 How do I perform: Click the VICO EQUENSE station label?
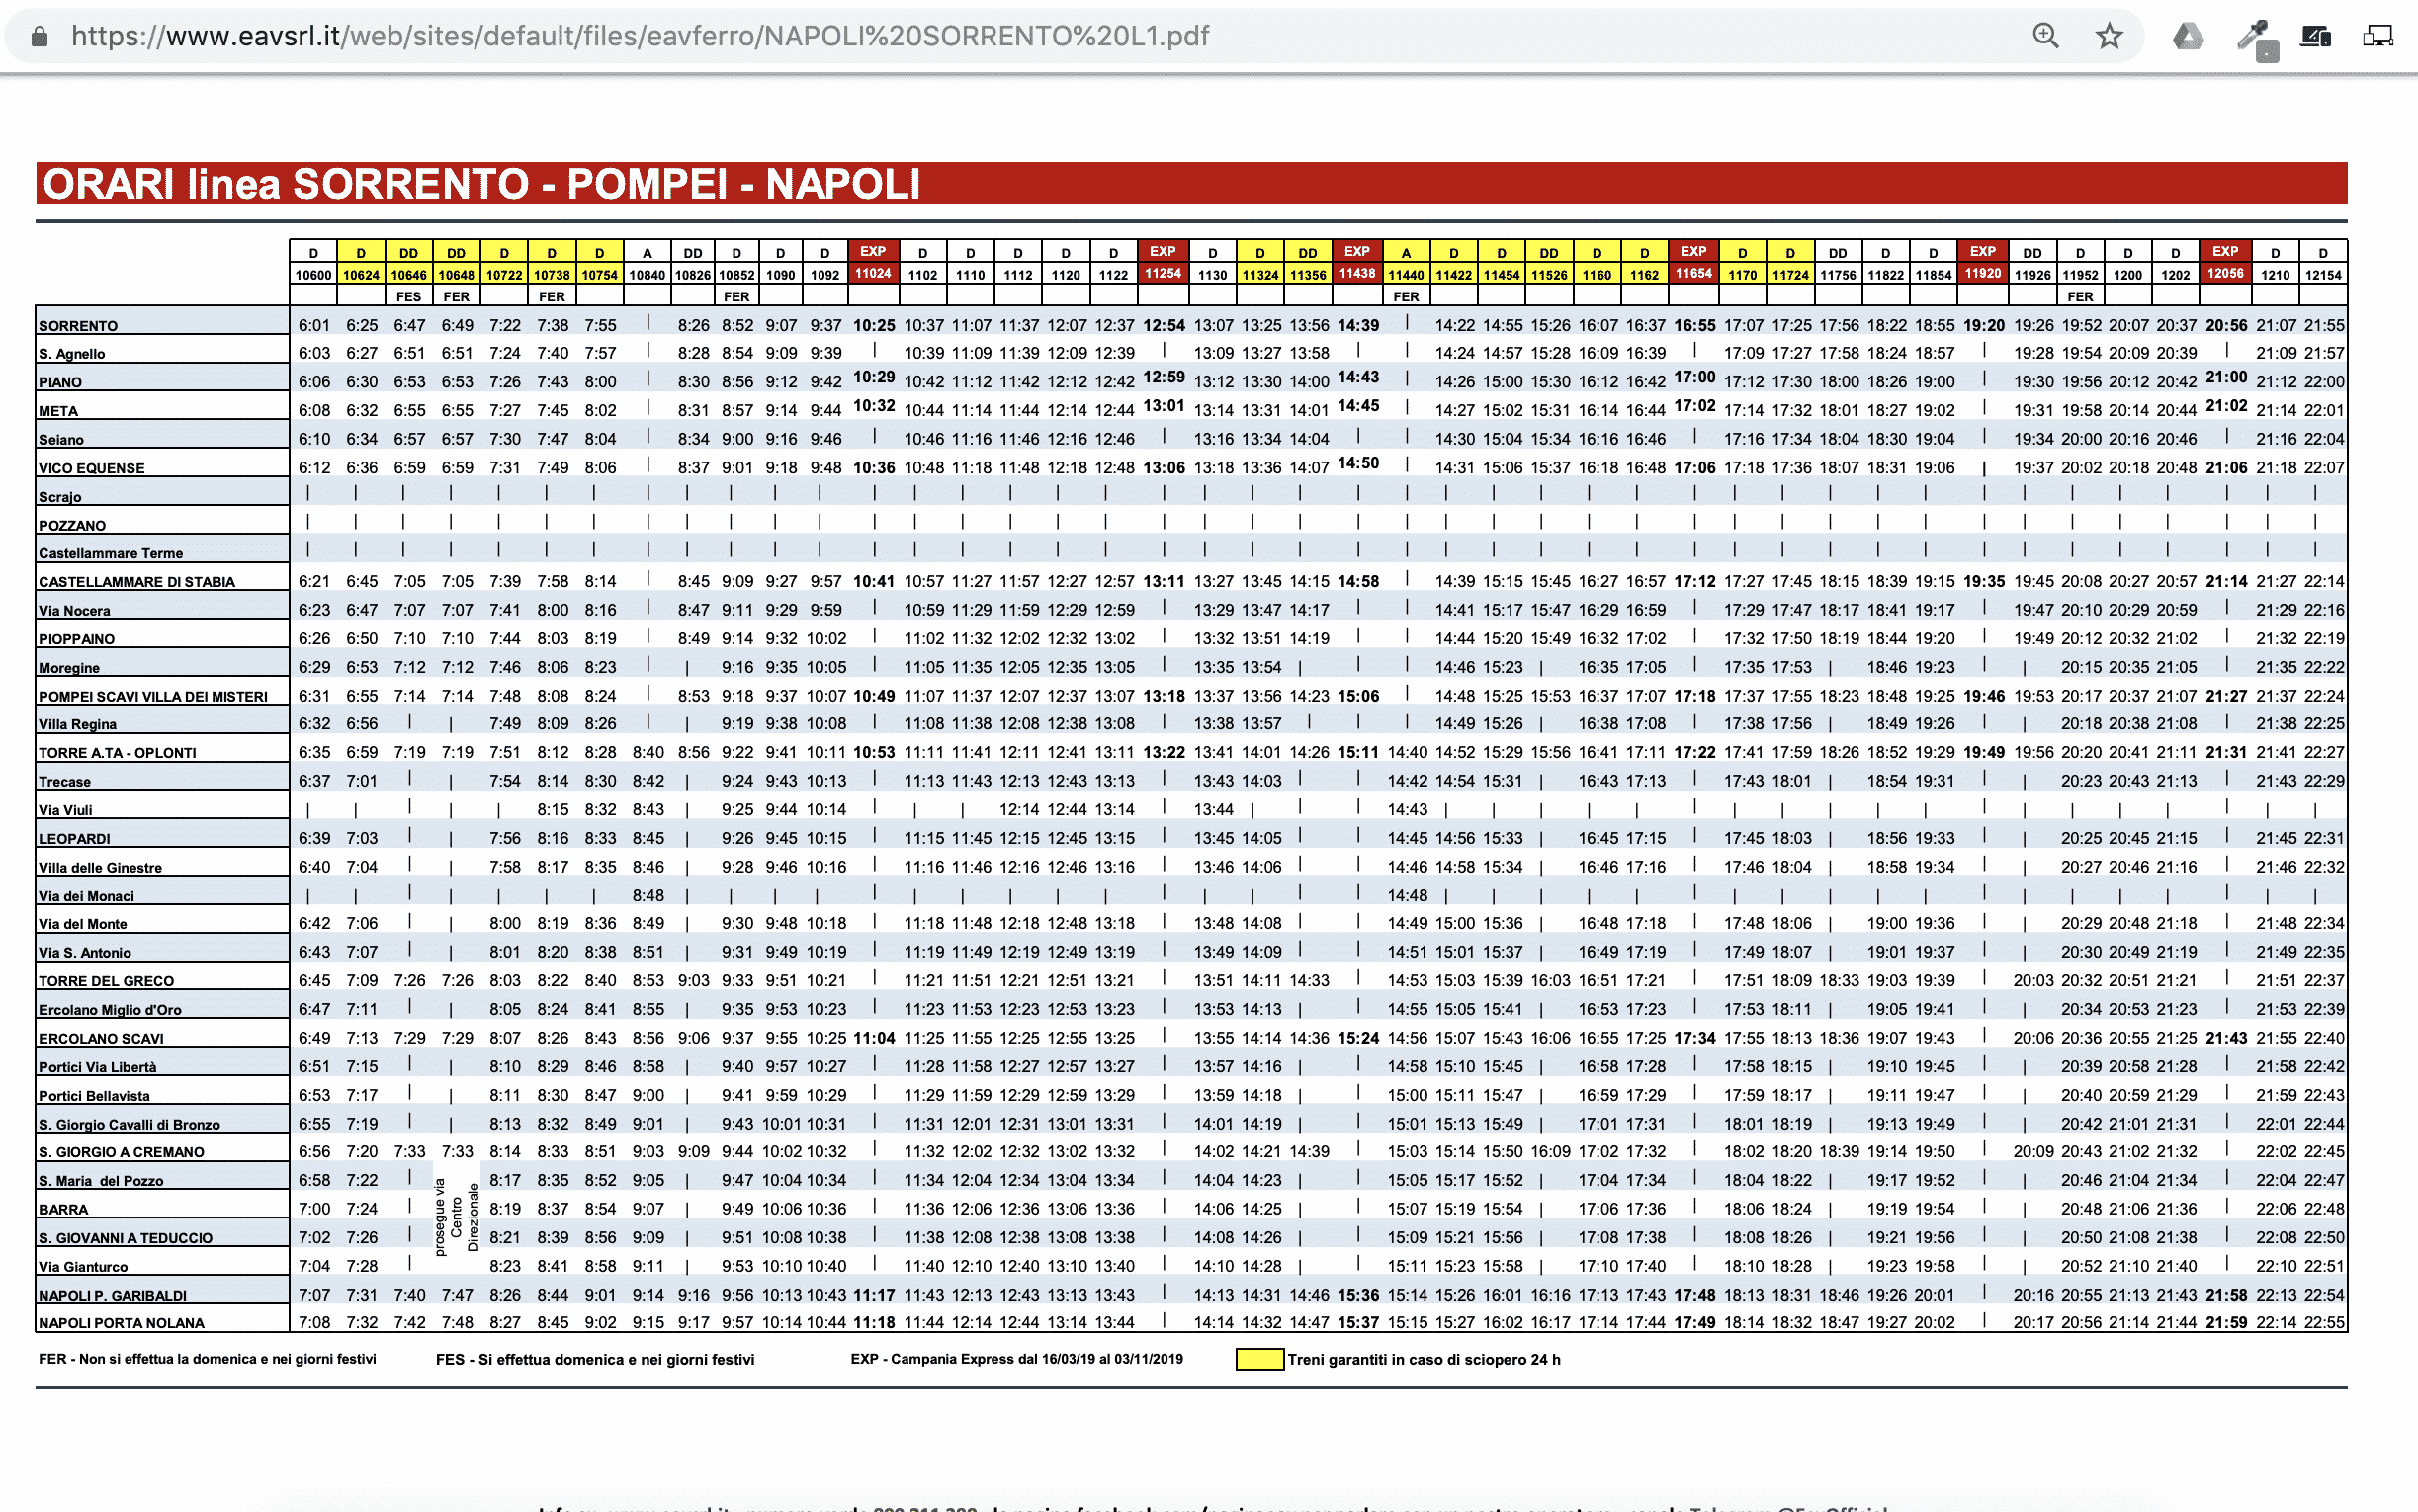pos(91,468)
